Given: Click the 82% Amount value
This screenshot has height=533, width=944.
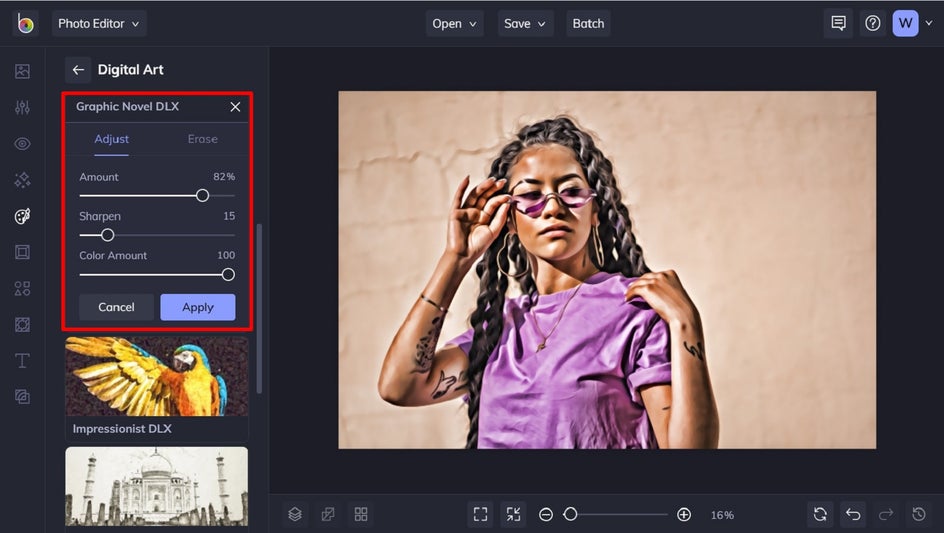Looking at the screenshot, I should pos(224,176).
